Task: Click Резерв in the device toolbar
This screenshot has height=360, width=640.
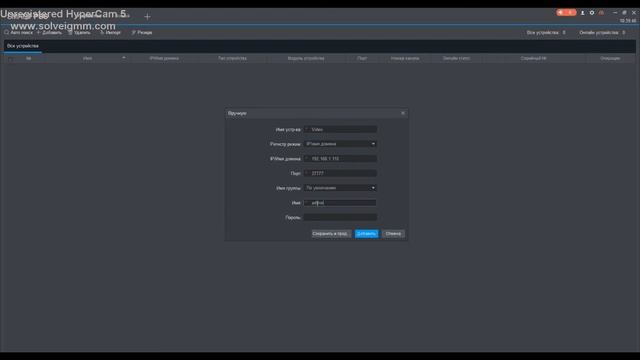Action: [x=142, y=32]
